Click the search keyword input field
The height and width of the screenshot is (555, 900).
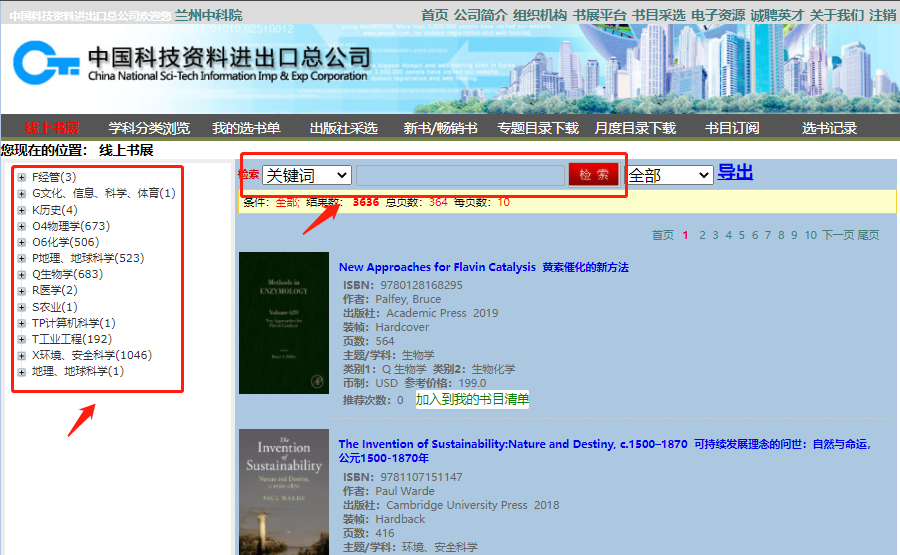(460, 175)
